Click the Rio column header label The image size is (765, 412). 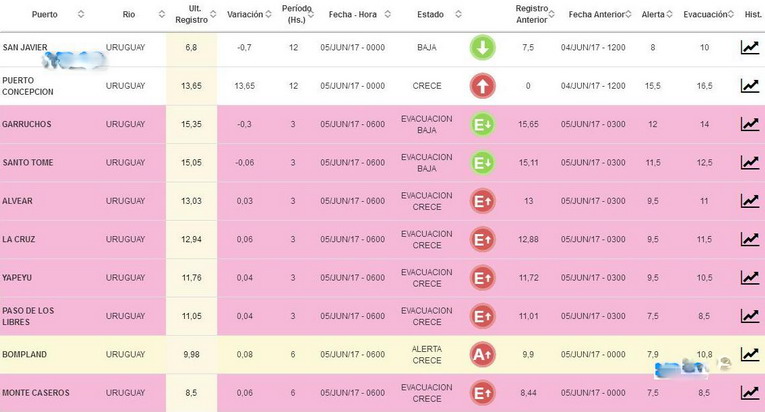pos(129,15)
